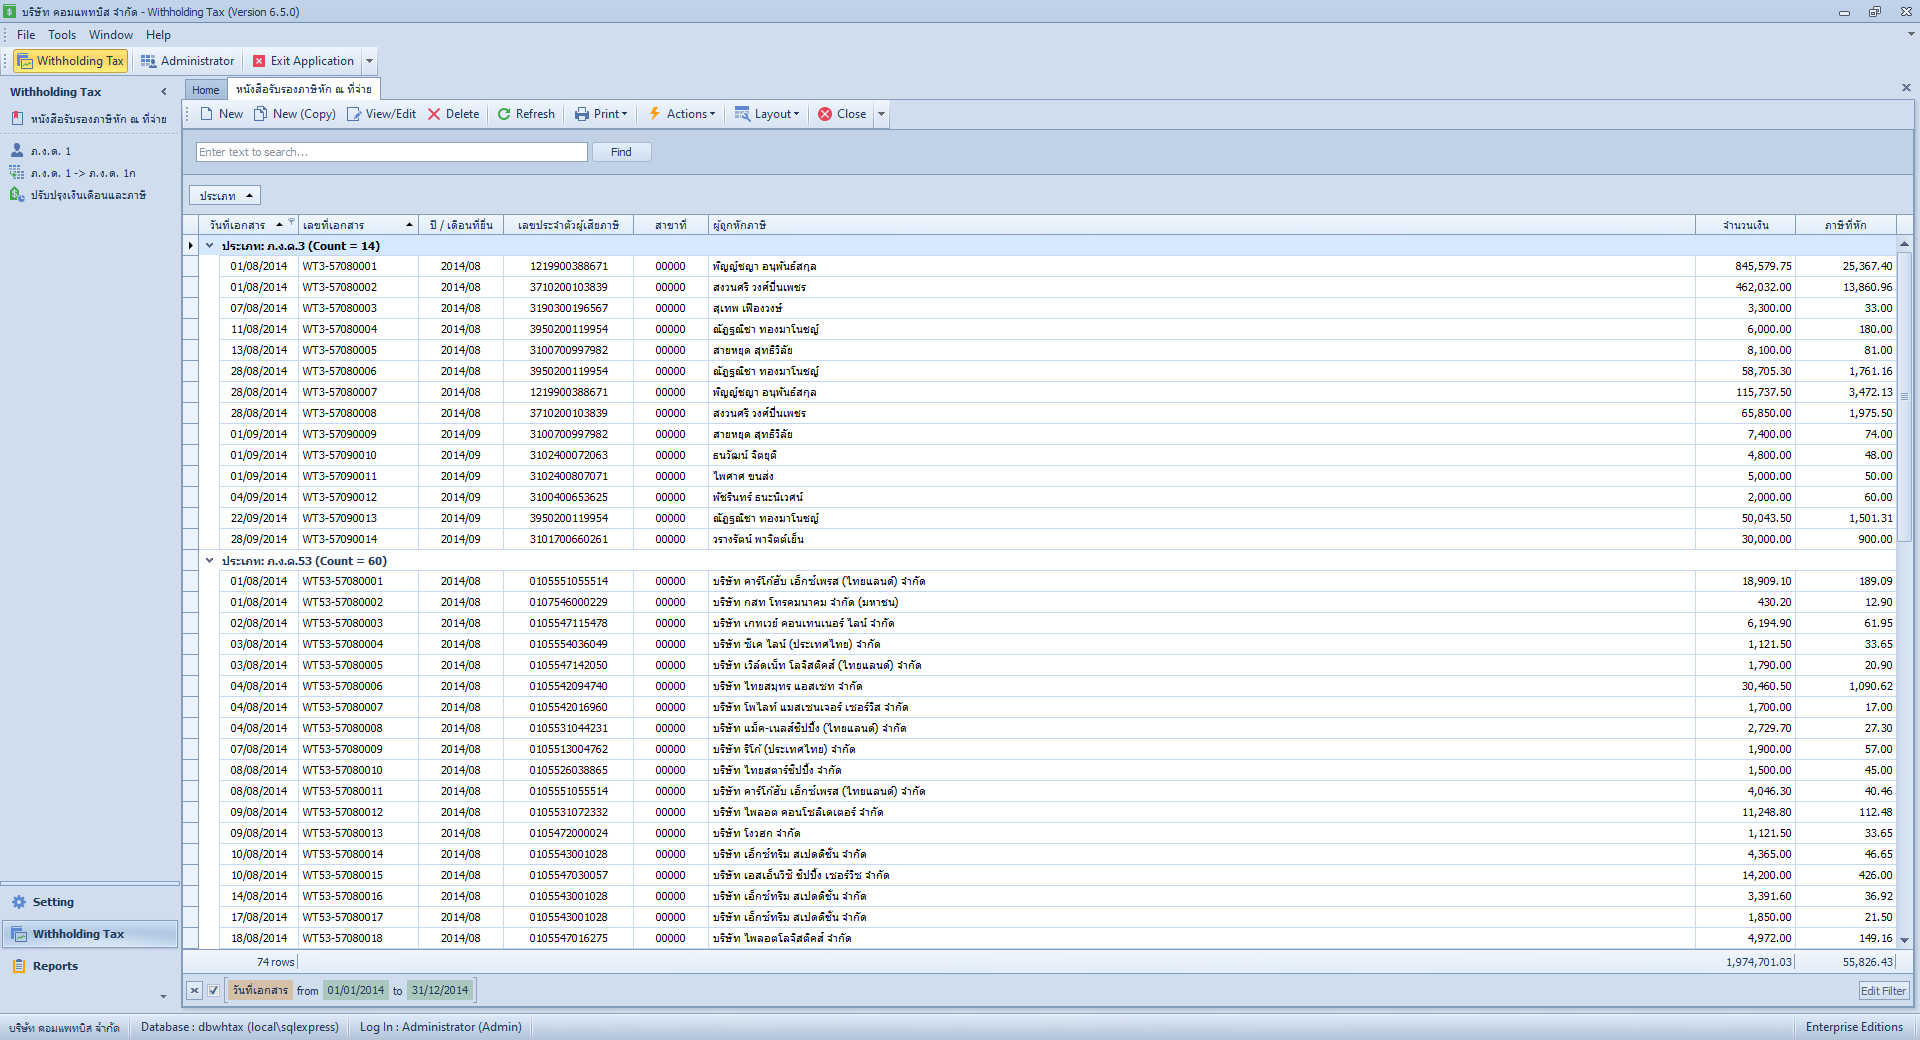
Task: Open the Layout dropdown
Action: [x=767, y=114]
